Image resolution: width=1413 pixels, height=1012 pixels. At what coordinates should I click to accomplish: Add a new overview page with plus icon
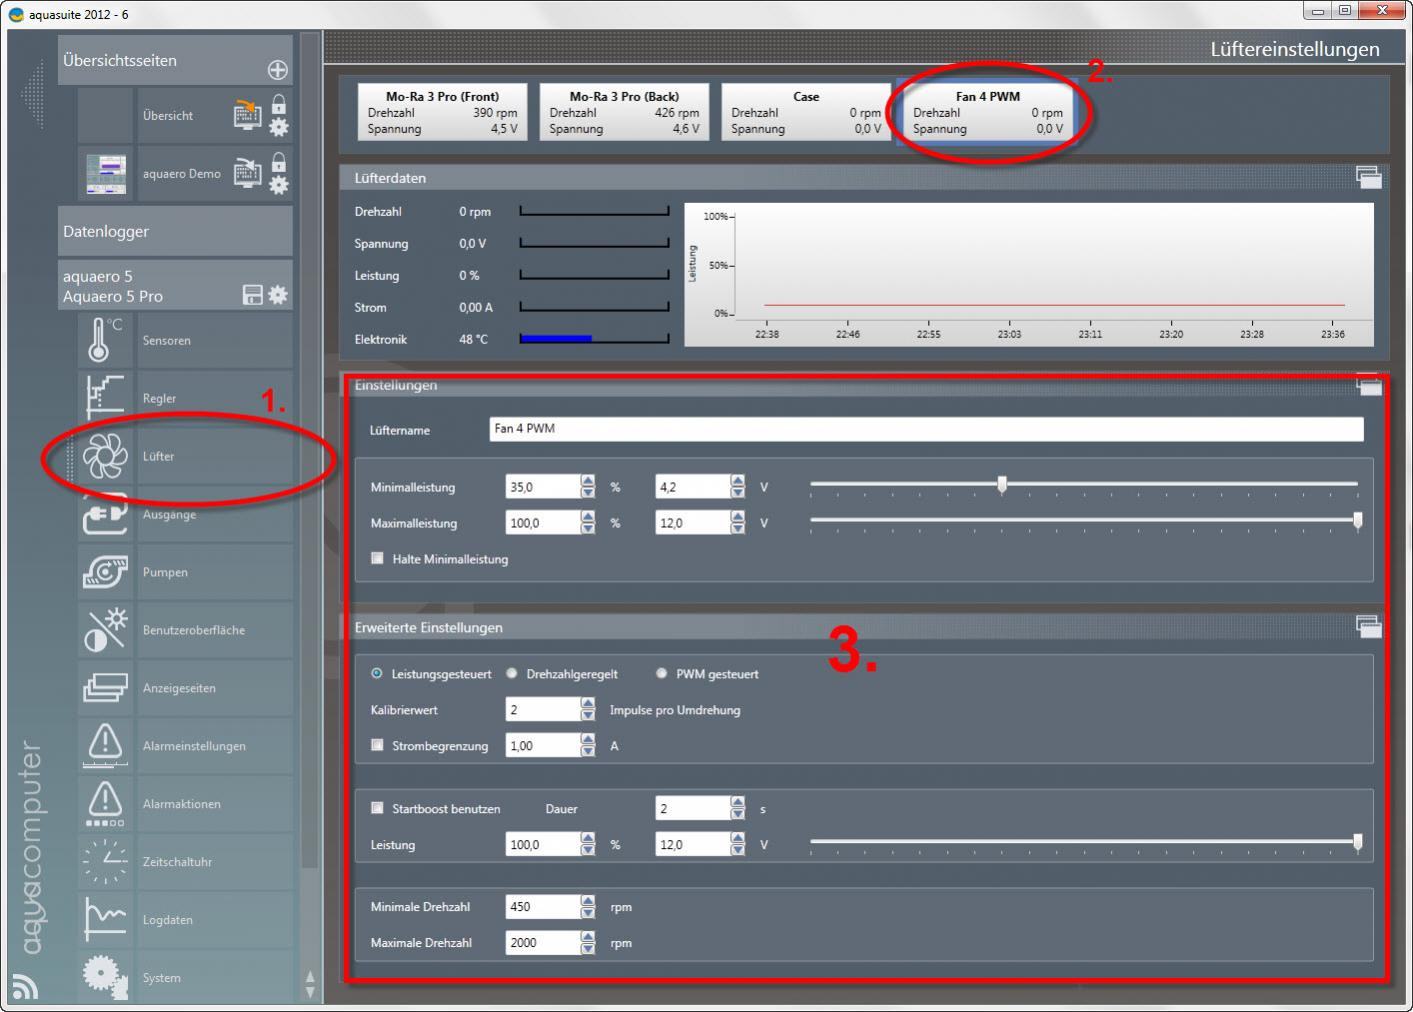point(277,69)
